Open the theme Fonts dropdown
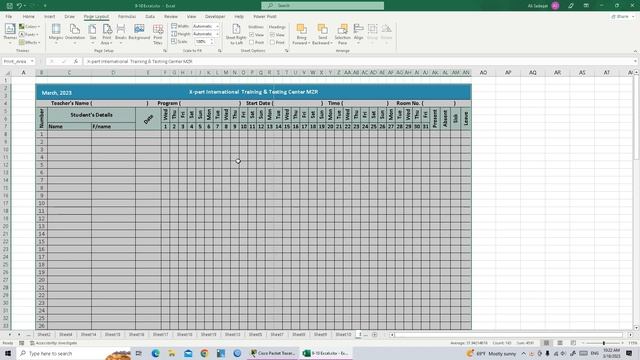The width and height of the screenshot is (640, 360). point(29,34)
